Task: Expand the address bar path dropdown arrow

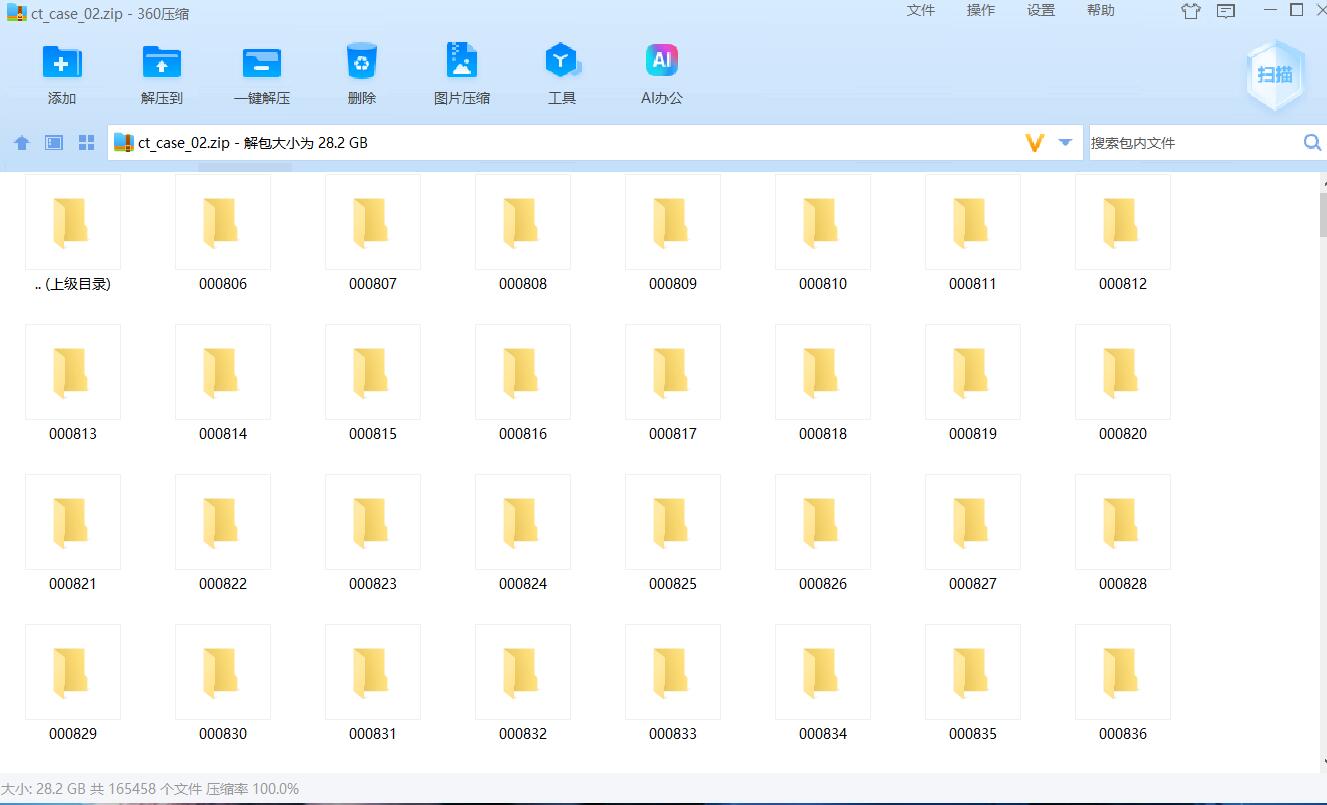Action: pos(1065,143)
